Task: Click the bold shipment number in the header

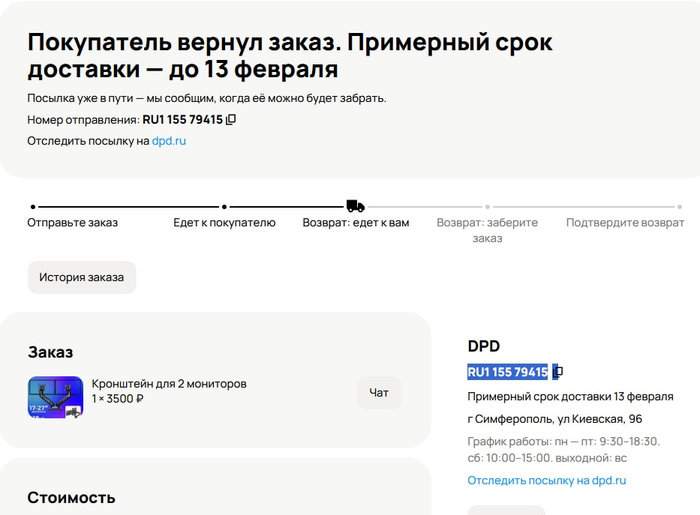Action: coord(182,120)
